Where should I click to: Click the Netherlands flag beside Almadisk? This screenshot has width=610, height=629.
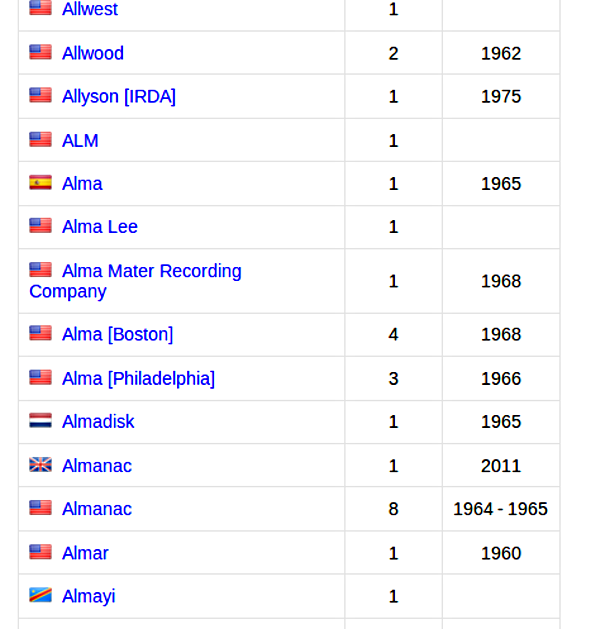[40, 421]
